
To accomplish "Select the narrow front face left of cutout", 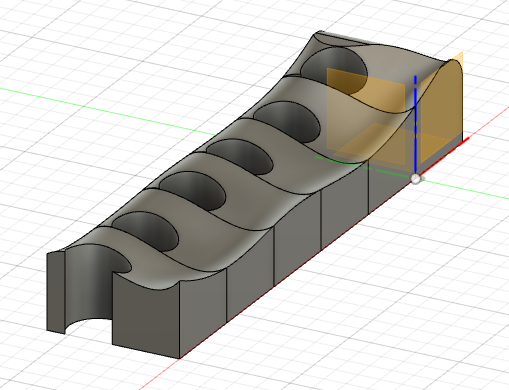I will click(55, 293).
